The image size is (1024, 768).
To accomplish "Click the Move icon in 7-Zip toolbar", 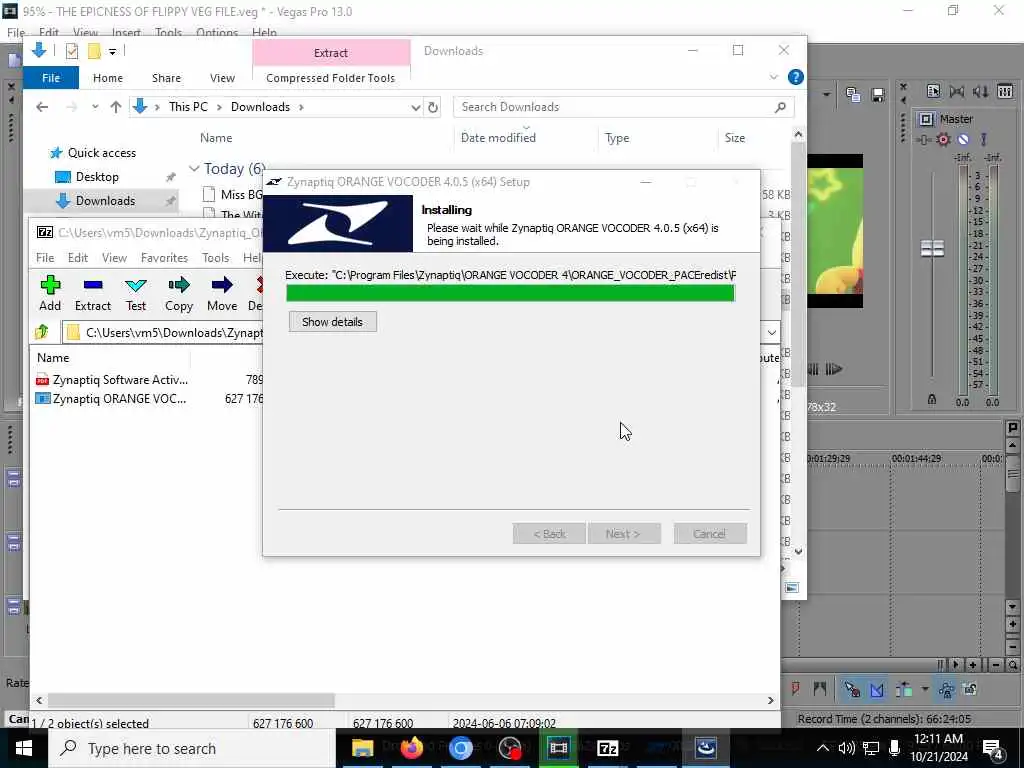I will [x=222, y=293].
